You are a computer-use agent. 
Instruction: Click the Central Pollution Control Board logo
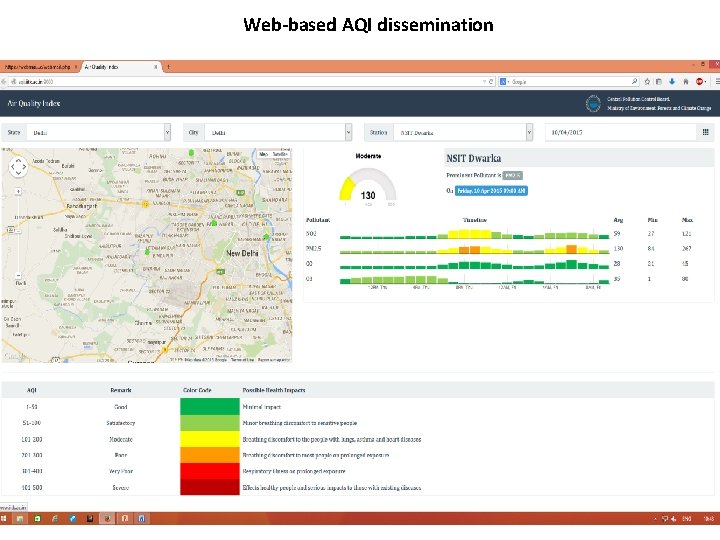point(593,103)
